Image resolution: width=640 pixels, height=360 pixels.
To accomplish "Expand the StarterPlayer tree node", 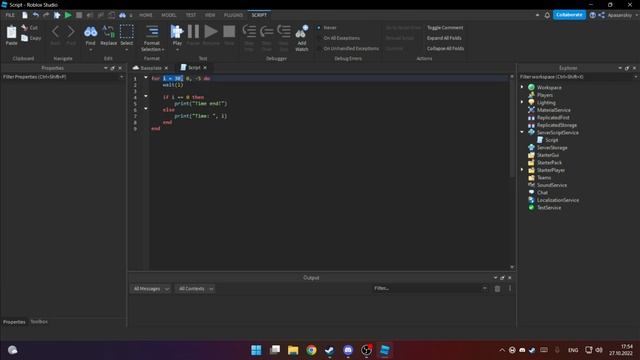I will click(522, 170).
